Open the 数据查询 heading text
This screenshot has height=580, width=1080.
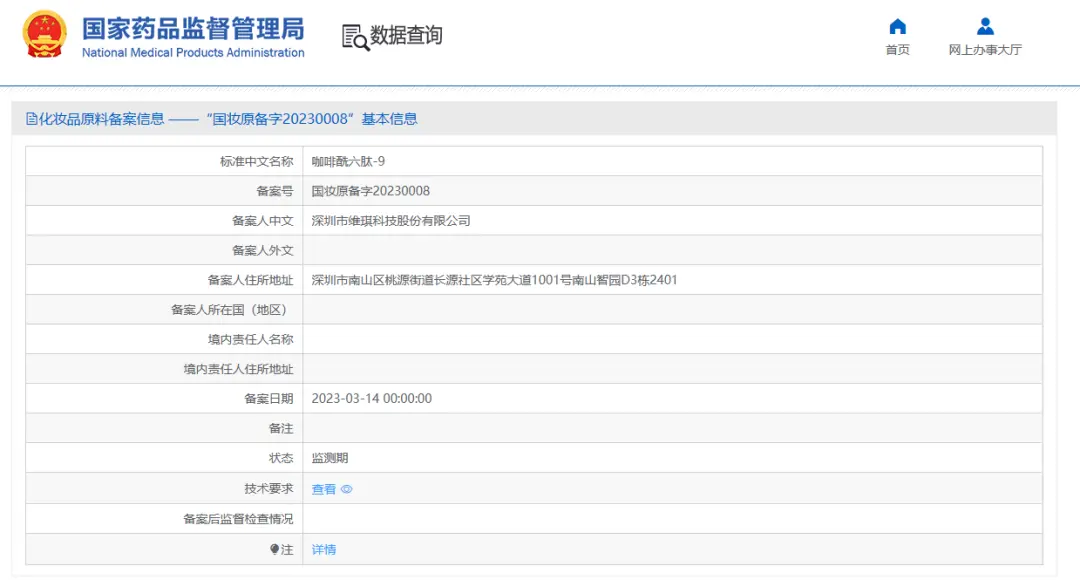tap(406, 36)
